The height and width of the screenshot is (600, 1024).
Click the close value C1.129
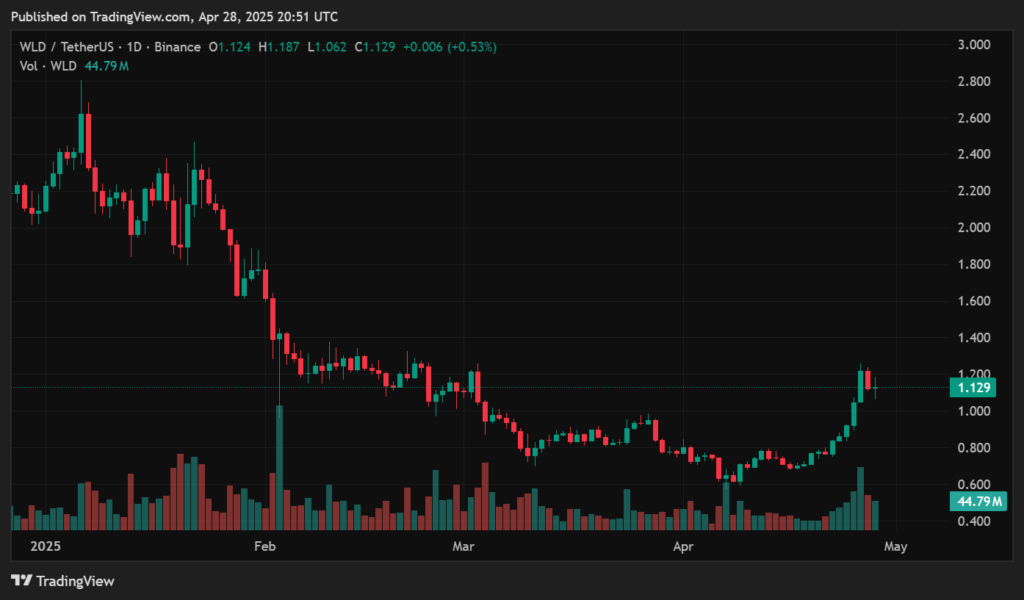pos(375,47)
